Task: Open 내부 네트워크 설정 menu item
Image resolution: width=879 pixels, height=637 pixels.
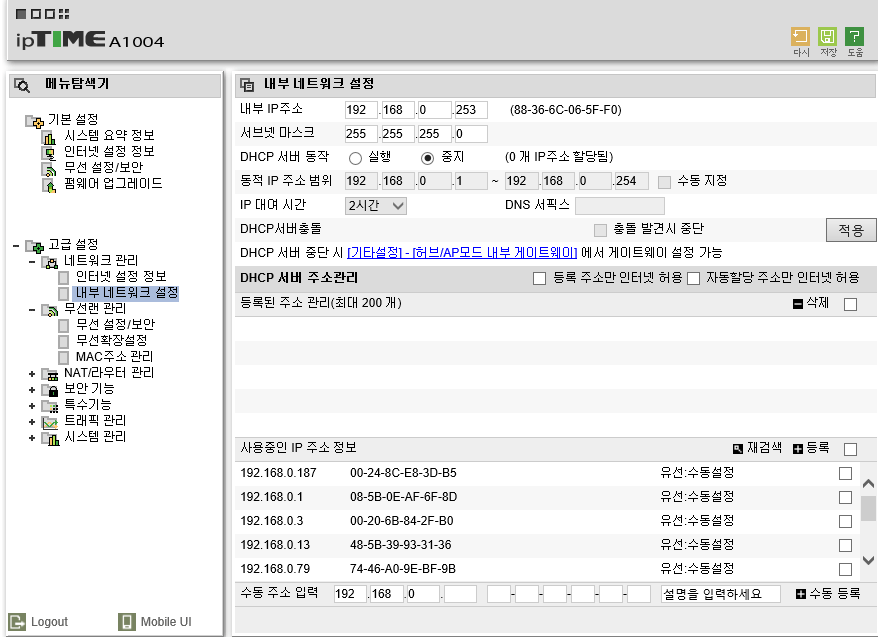Action: coord(127,293)
